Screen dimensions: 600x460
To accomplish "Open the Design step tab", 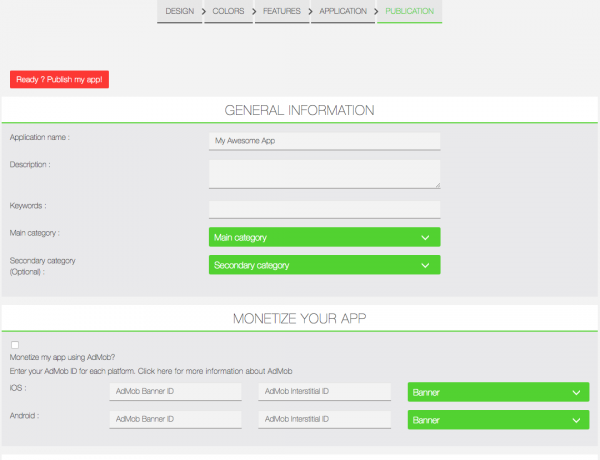I will click(178, 11).
